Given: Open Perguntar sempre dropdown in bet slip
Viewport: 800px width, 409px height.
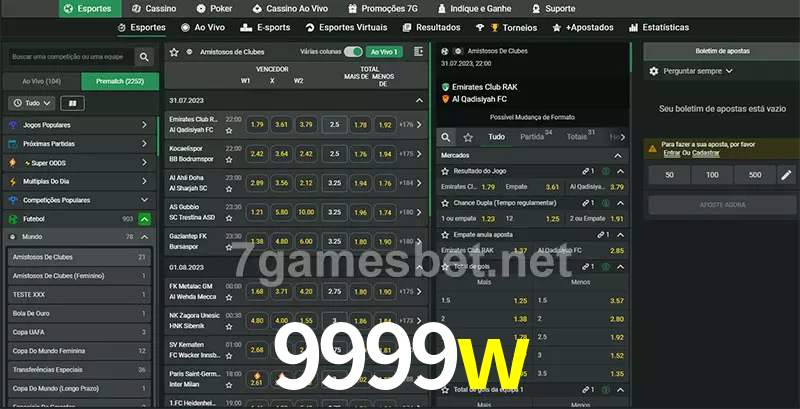Looking at the screenshot, I should (x=698, y=71).
